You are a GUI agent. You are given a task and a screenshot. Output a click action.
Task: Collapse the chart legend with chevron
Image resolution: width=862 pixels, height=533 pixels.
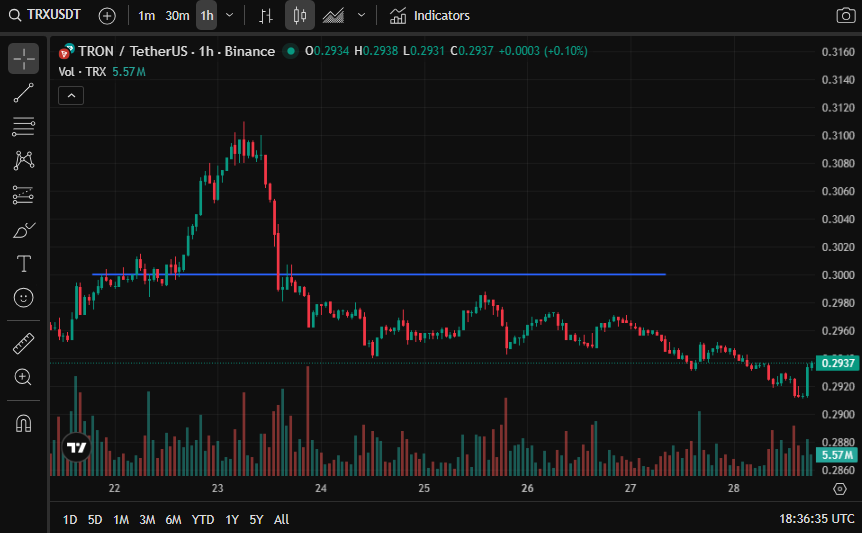point(71,96)
